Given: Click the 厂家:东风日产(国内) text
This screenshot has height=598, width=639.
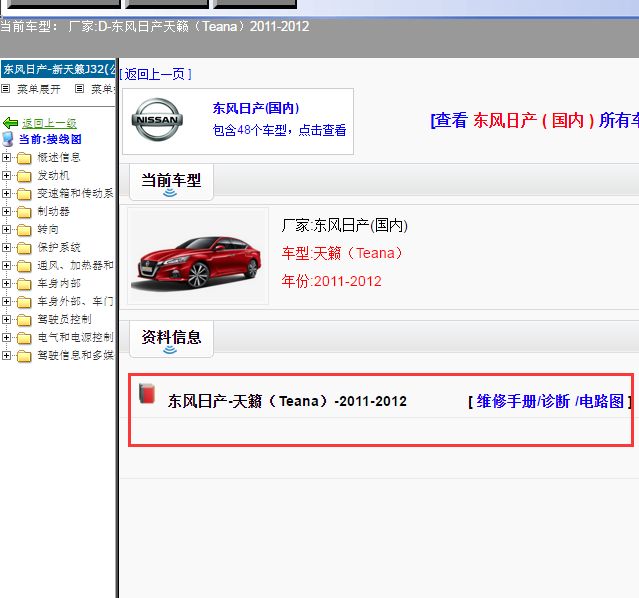Looking at the screenshot, I should [x=344, y=225].
